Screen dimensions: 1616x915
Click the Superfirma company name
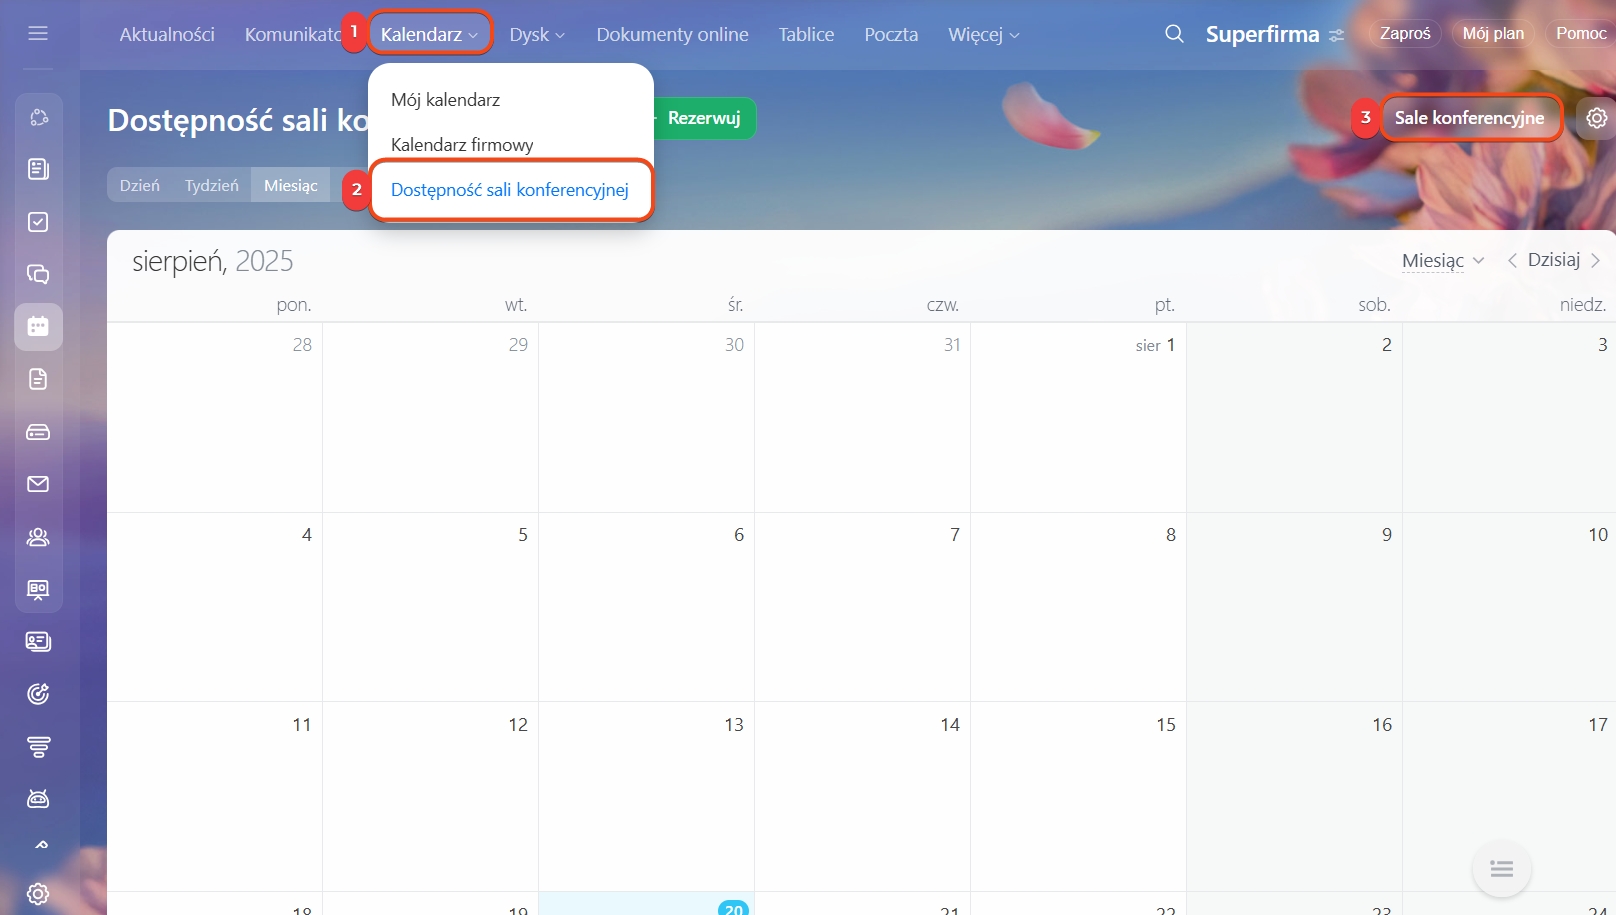coord(1262,34)
